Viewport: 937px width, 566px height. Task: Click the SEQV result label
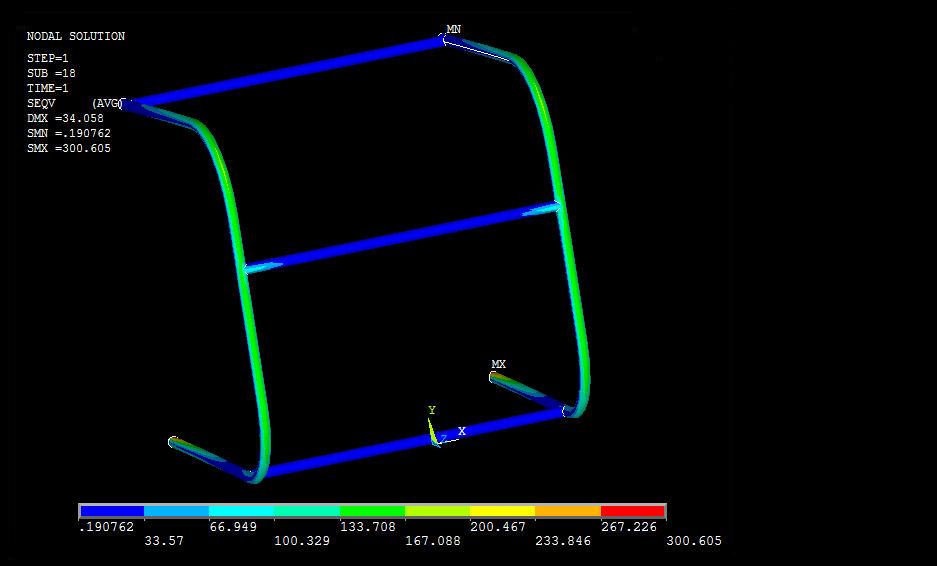tap(41, 103)
